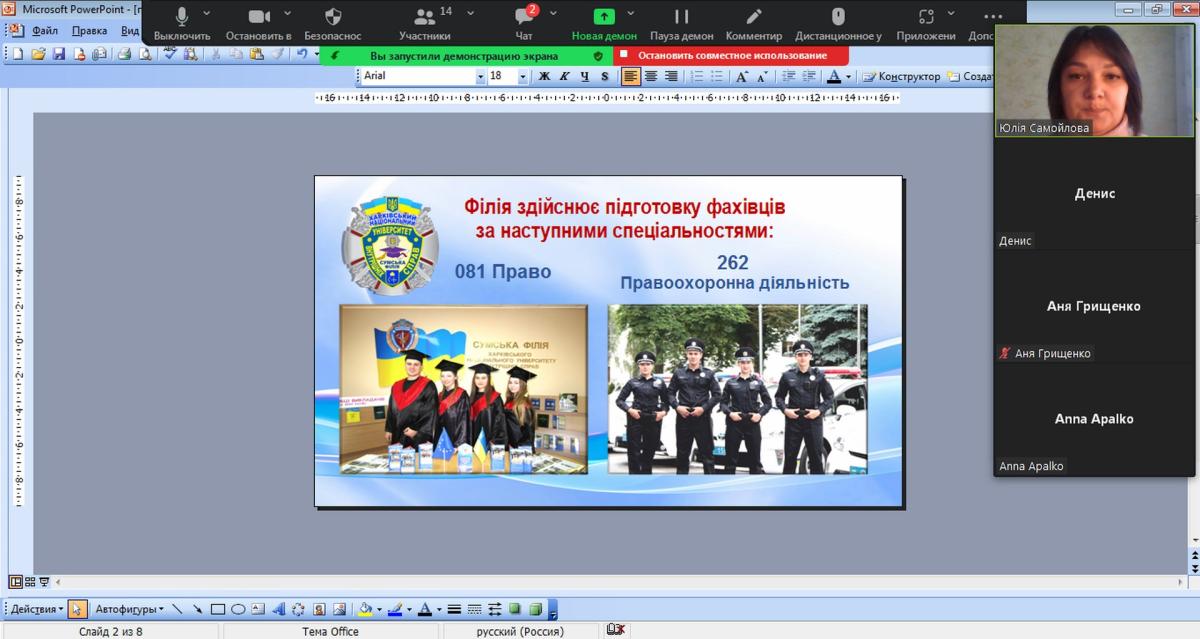Toggle italic formatting (К)
The width and height of the screenshot is (1200, 639).
click(565, 76)
